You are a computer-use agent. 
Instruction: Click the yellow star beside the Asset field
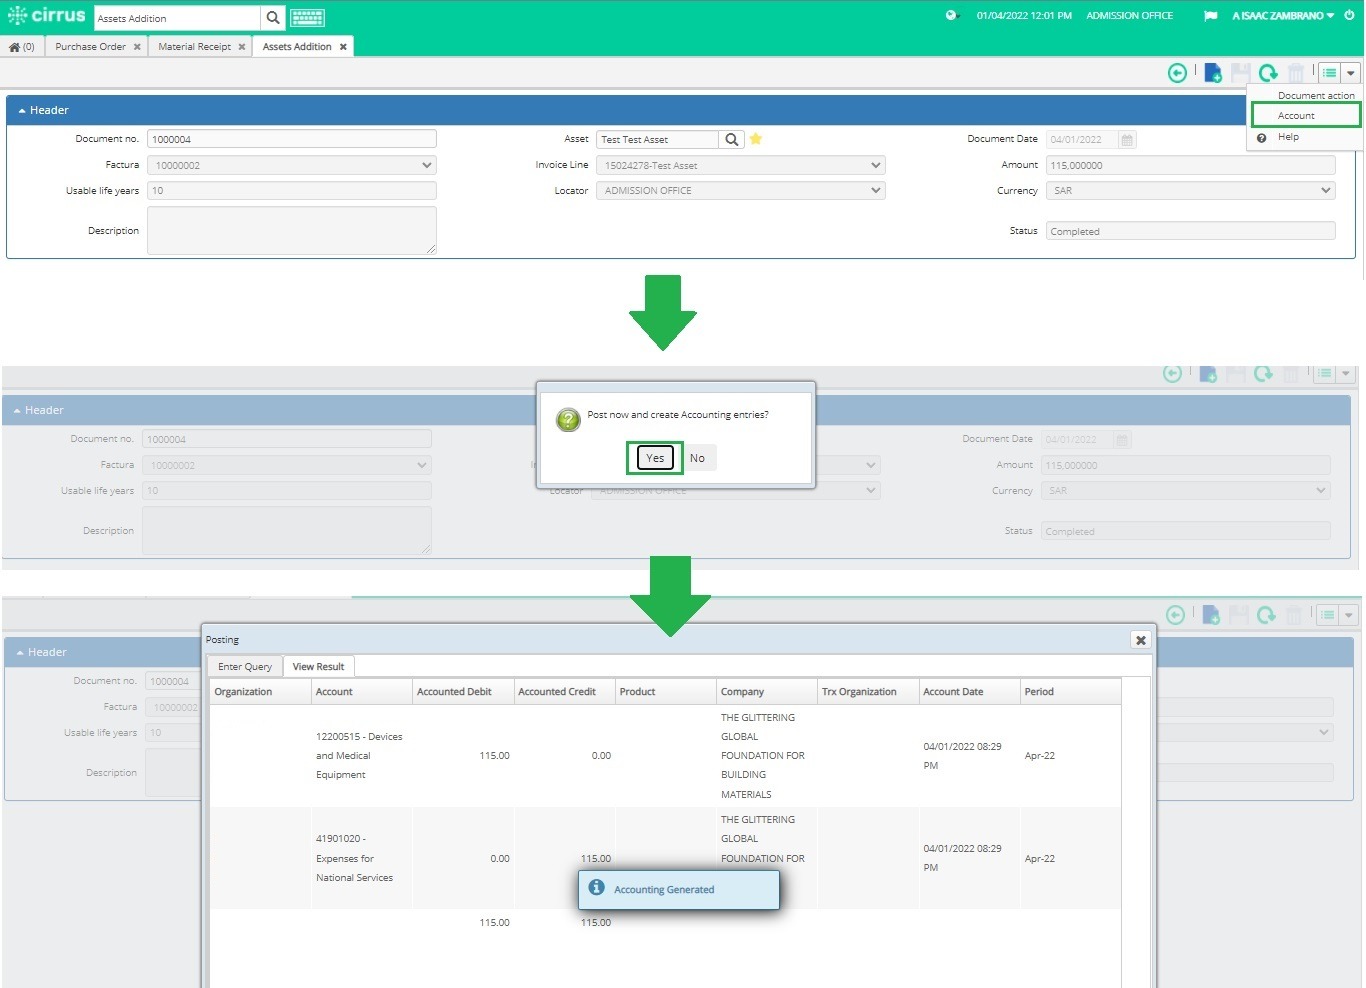point(756,139)
